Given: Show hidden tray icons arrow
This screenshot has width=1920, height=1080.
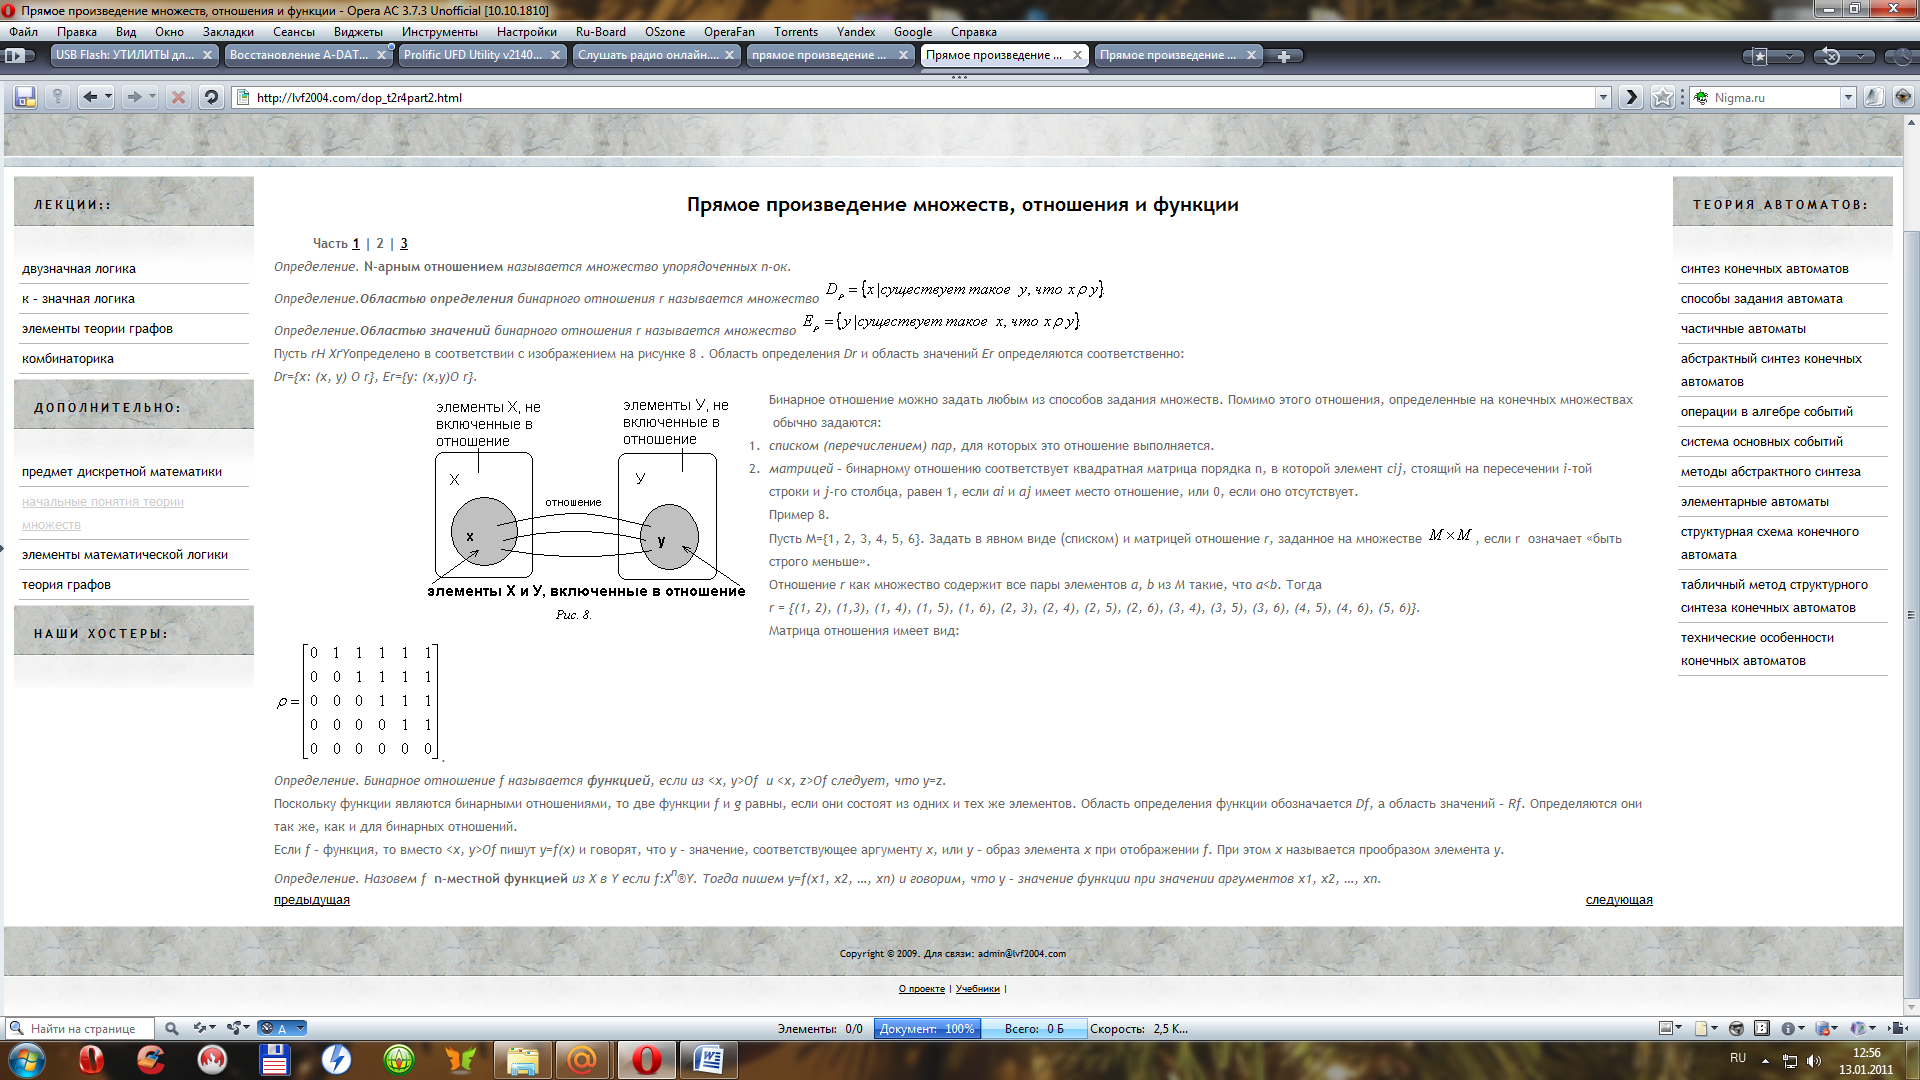Looking at the screenshot, I should [x=1765, y=1060].
